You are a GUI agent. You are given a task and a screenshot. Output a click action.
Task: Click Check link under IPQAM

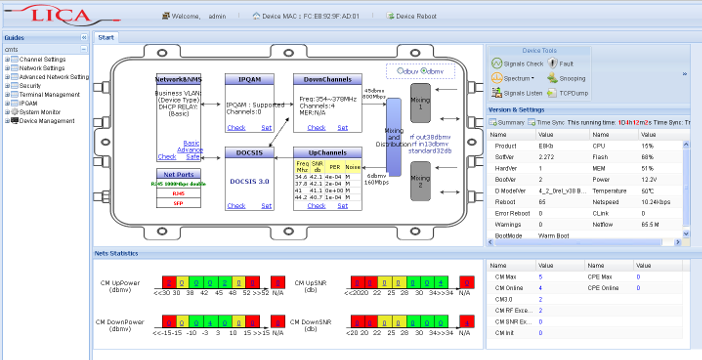[x=236, y=128]
